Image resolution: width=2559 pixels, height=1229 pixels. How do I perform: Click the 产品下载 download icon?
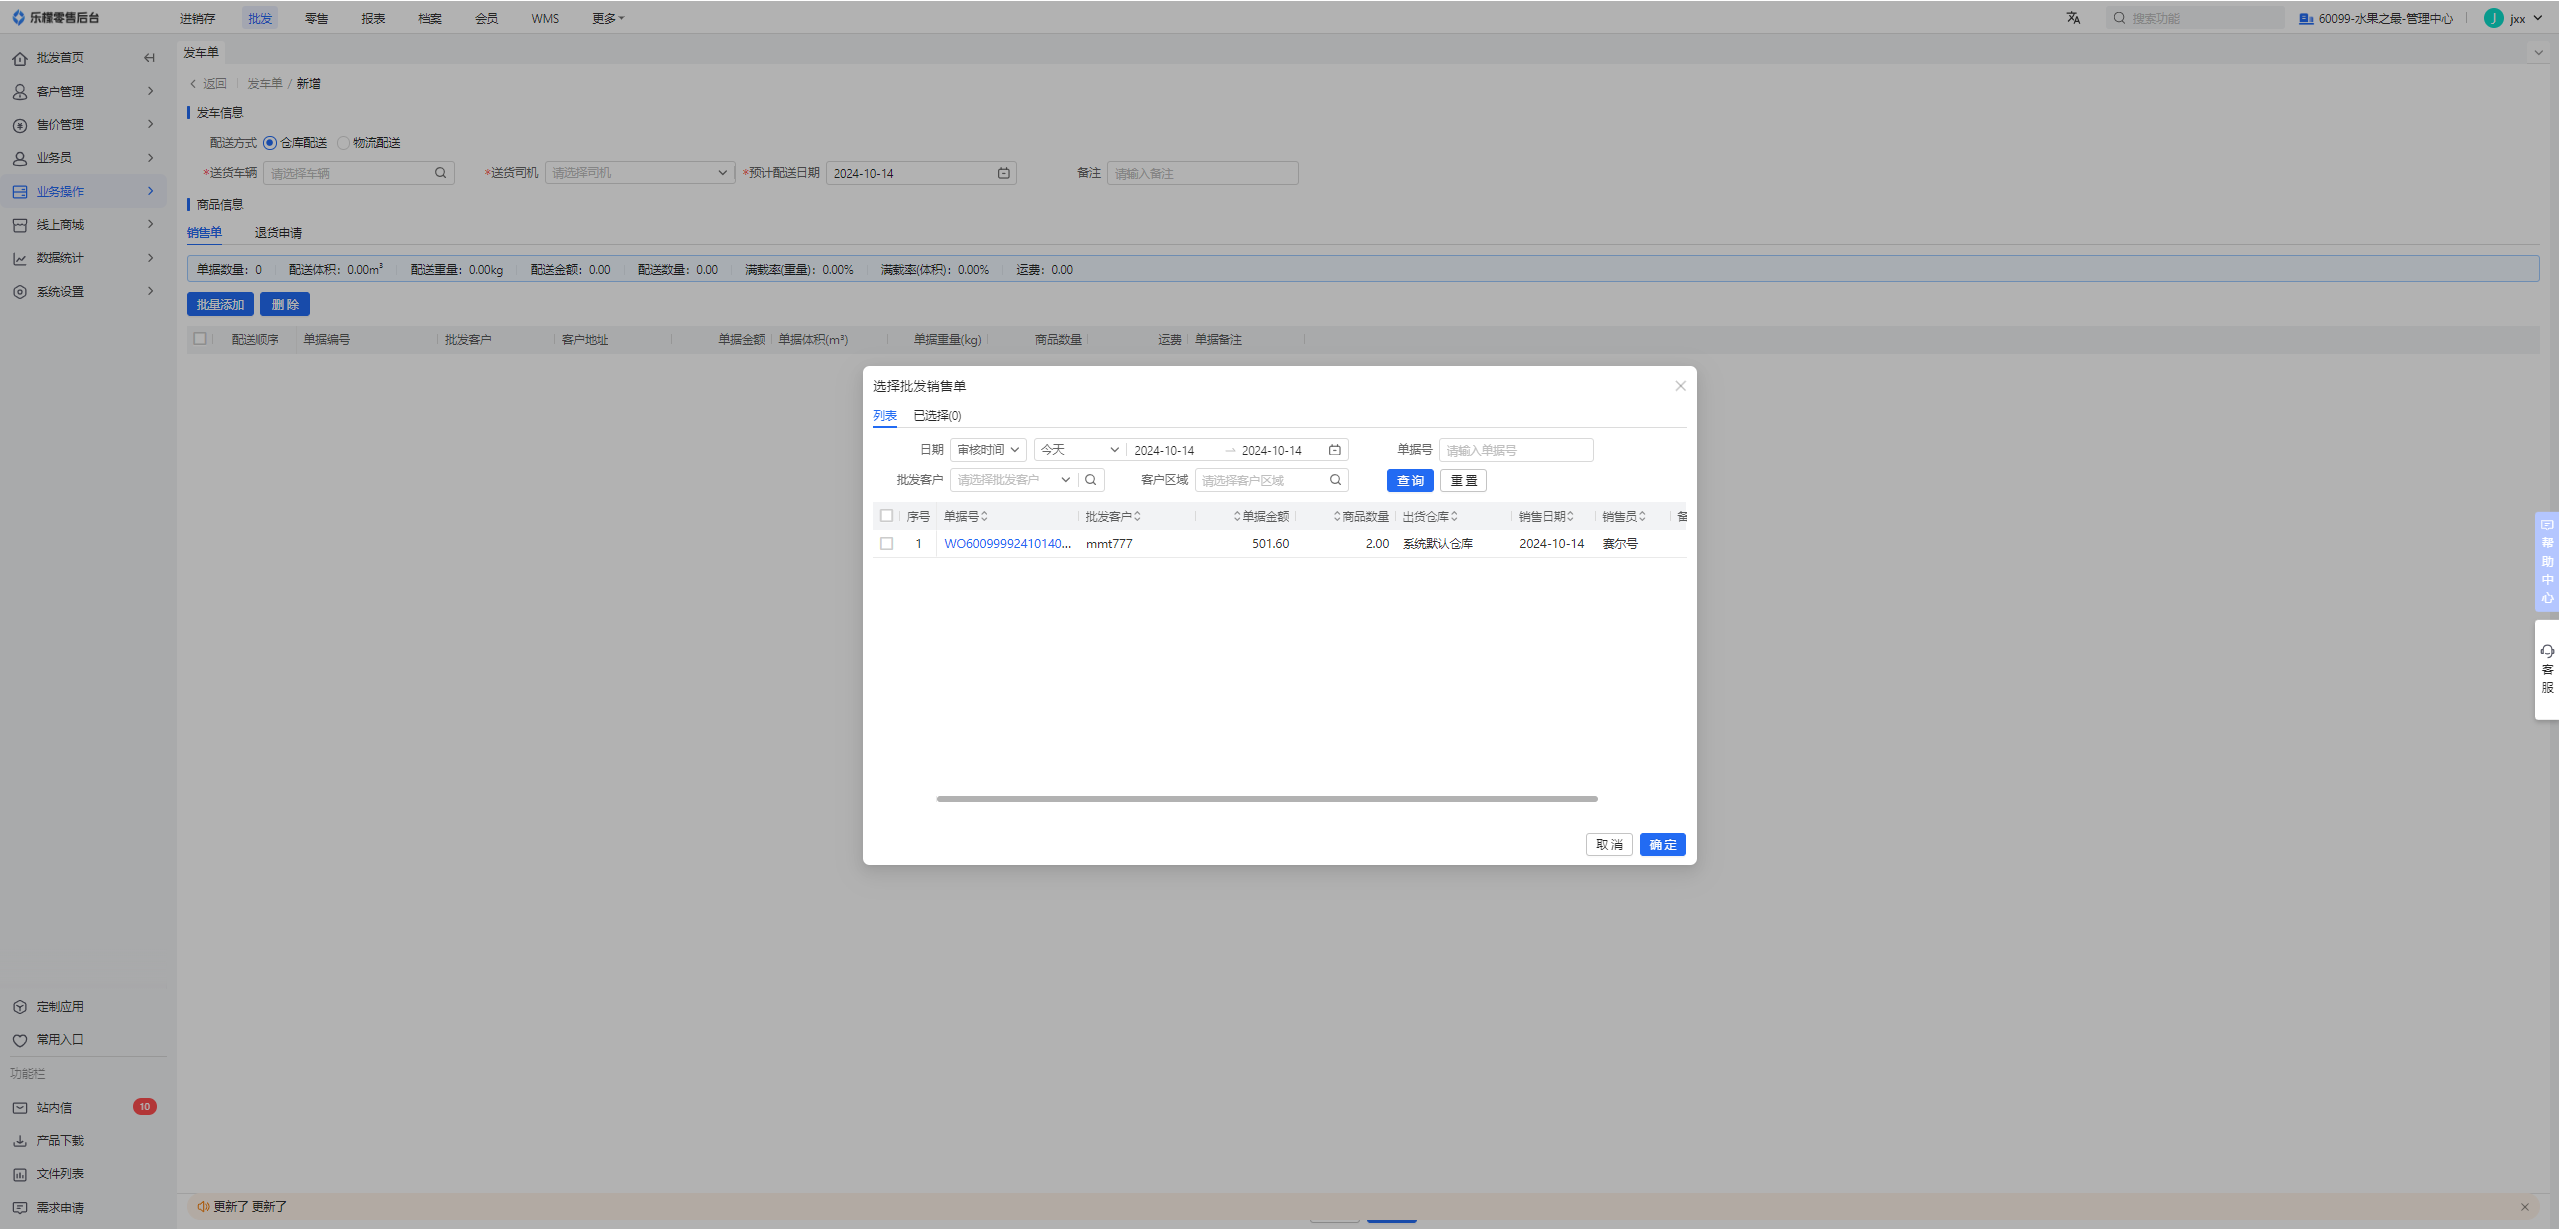click(x=19, y=1141)
